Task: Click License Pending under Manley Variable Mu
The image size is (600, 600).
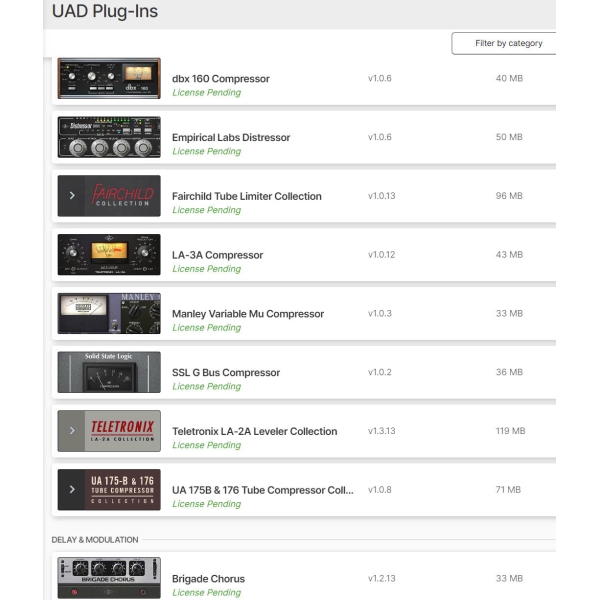Action: click(x=207, y=328)
